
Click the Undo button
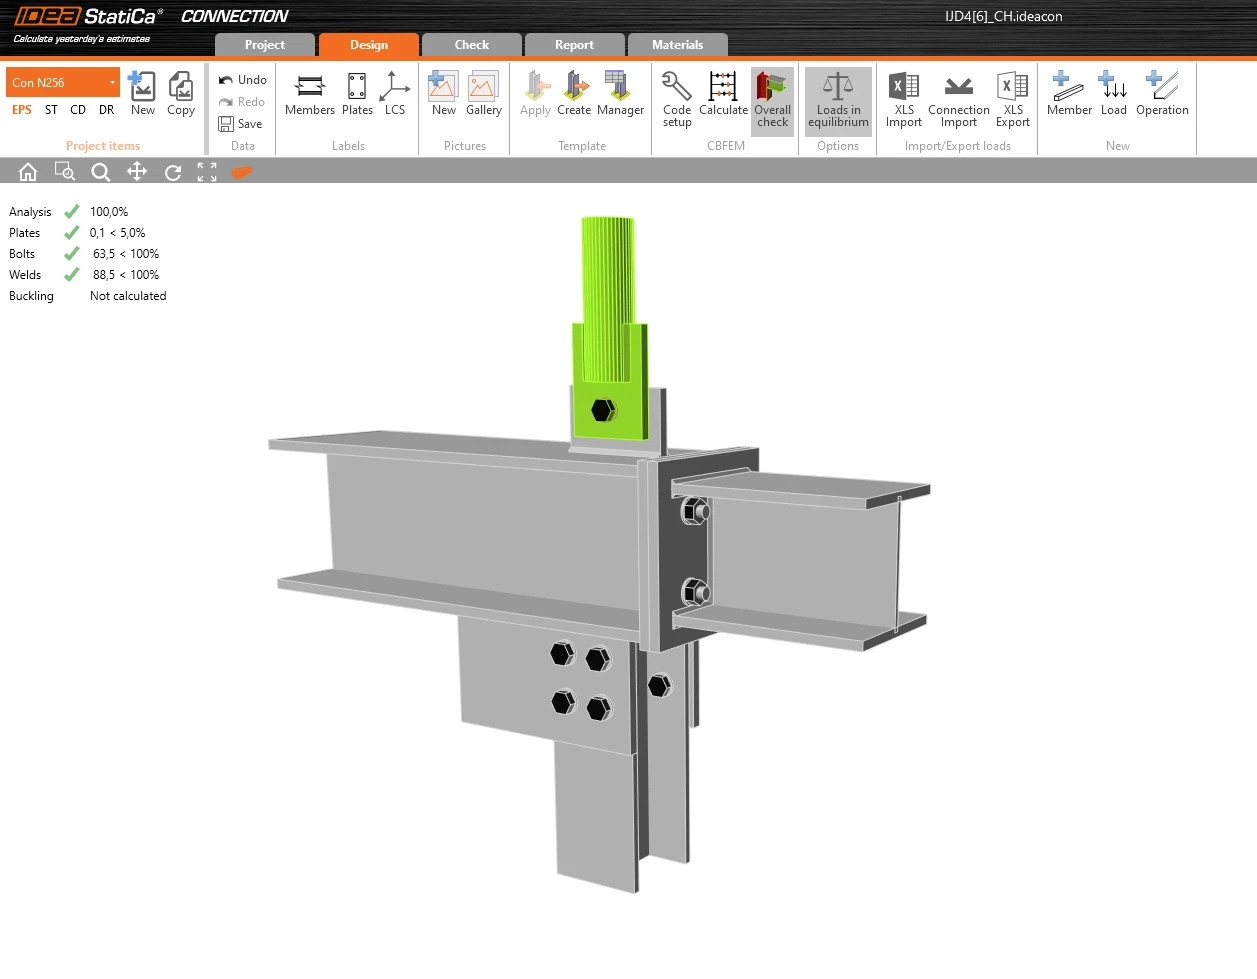(243, 80)
